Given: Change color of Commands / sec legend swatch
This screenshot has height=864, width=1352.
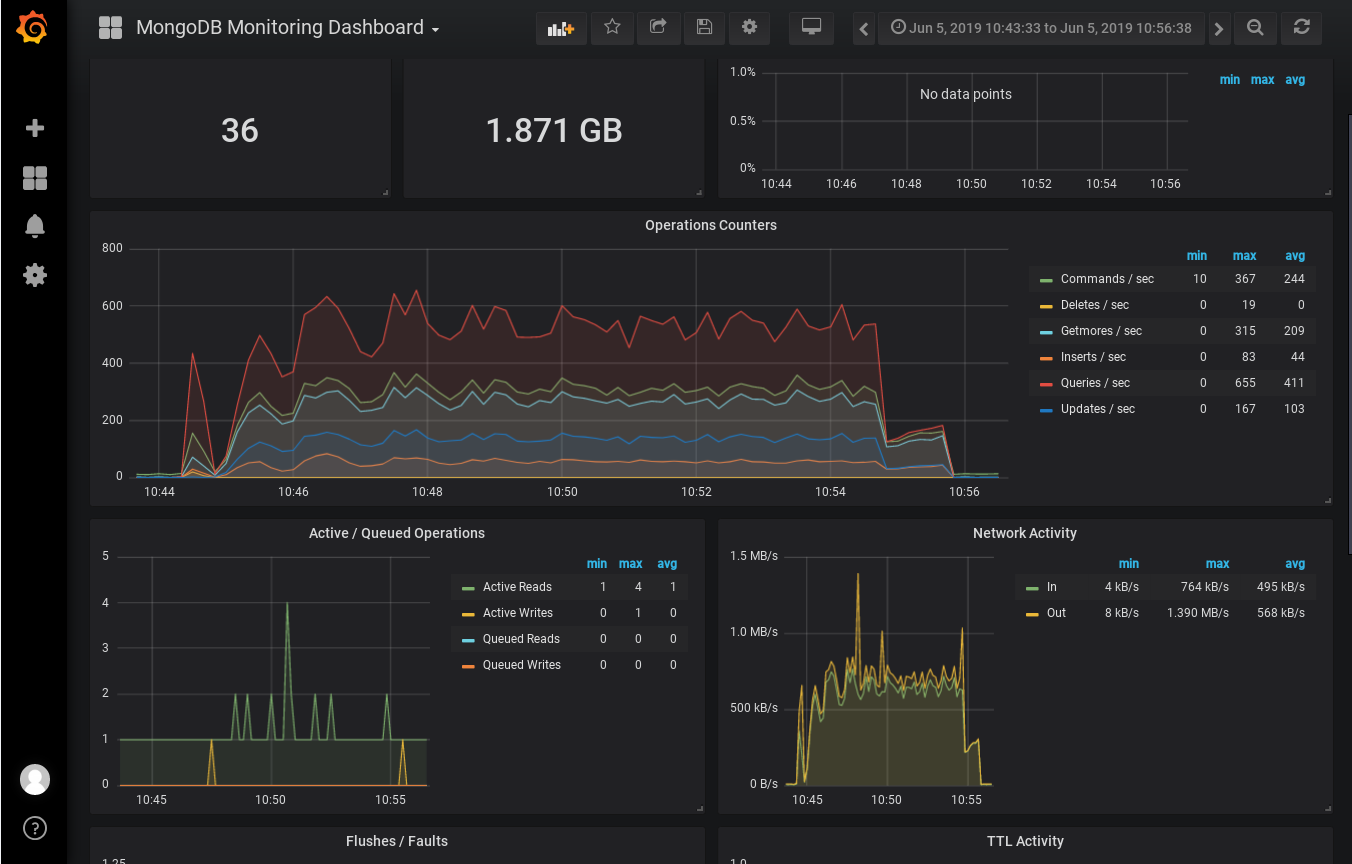Looking at the screenshot, I should coord(1046,280).
